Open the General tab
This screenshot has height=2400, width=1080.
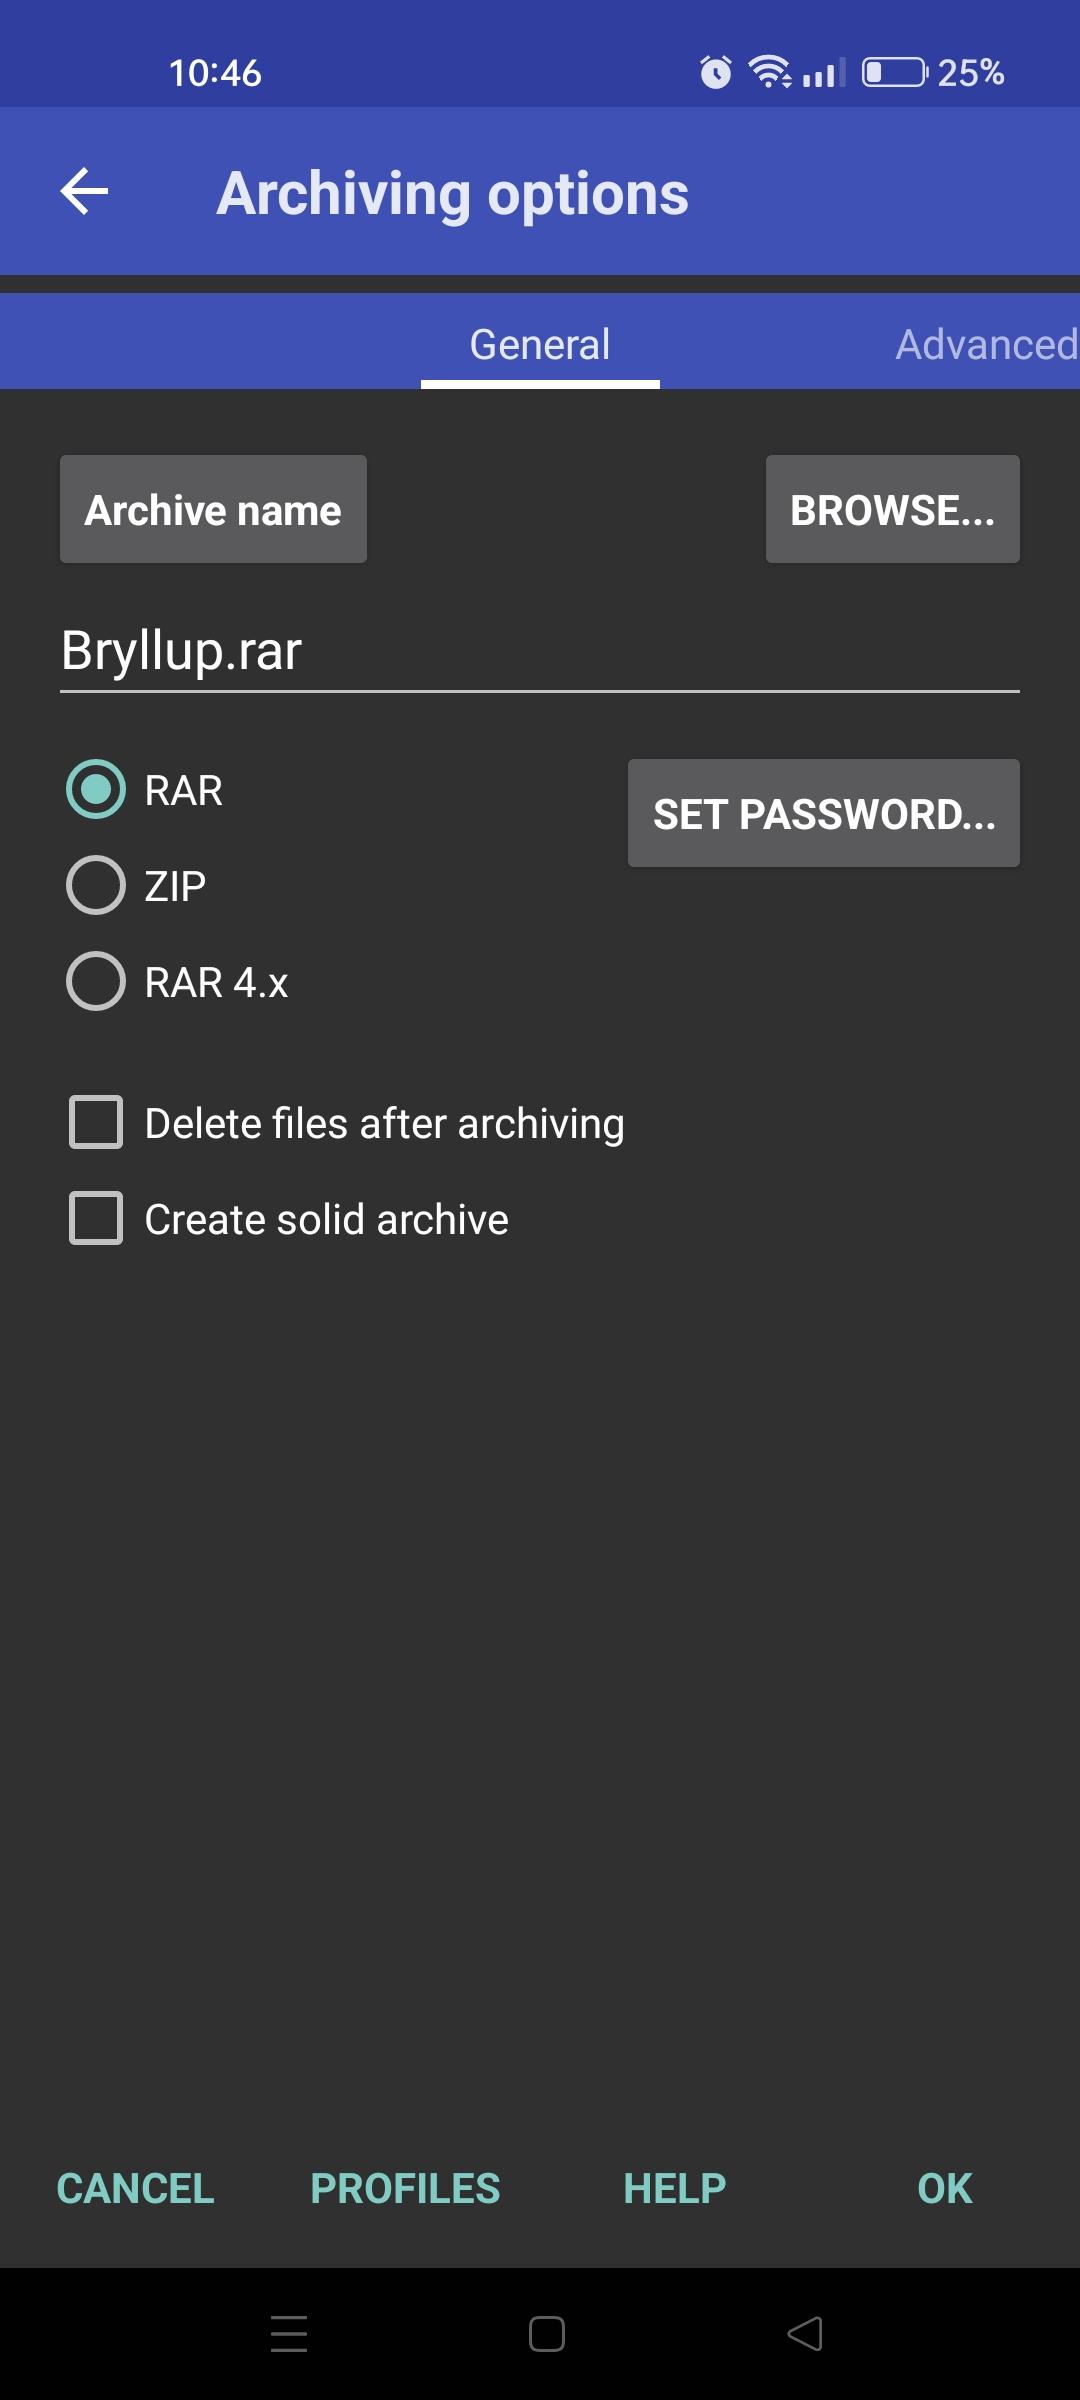[540, 344]
